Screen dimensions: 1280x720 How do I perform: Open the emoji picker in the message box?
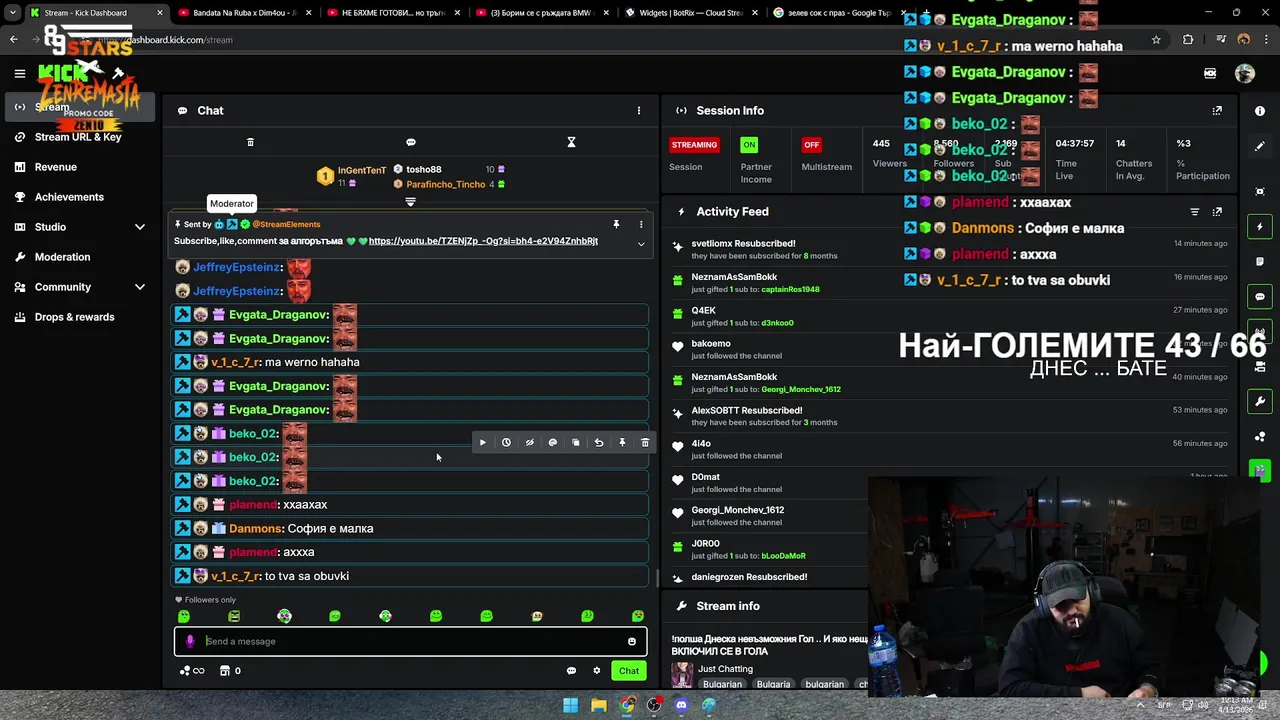632,641
